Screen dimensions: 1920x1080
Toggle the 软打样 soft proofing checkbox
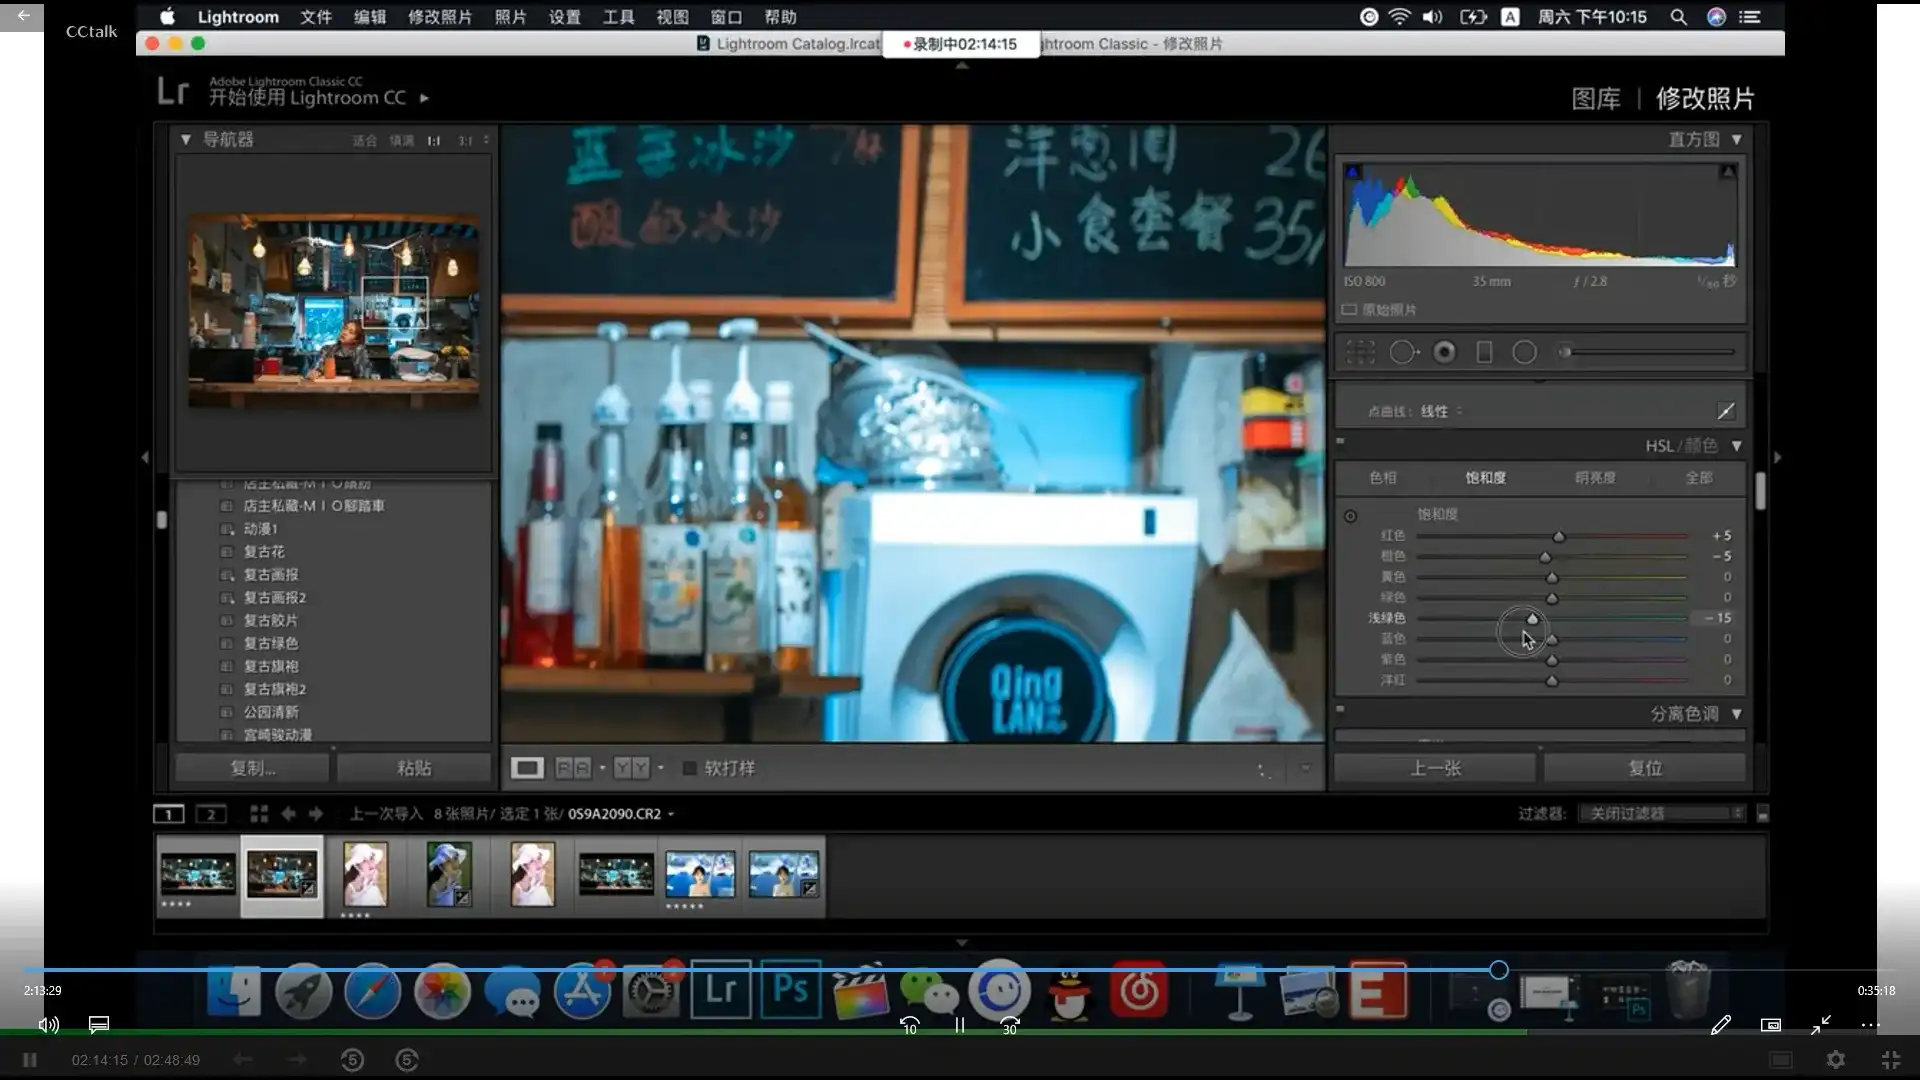[689, 768]
